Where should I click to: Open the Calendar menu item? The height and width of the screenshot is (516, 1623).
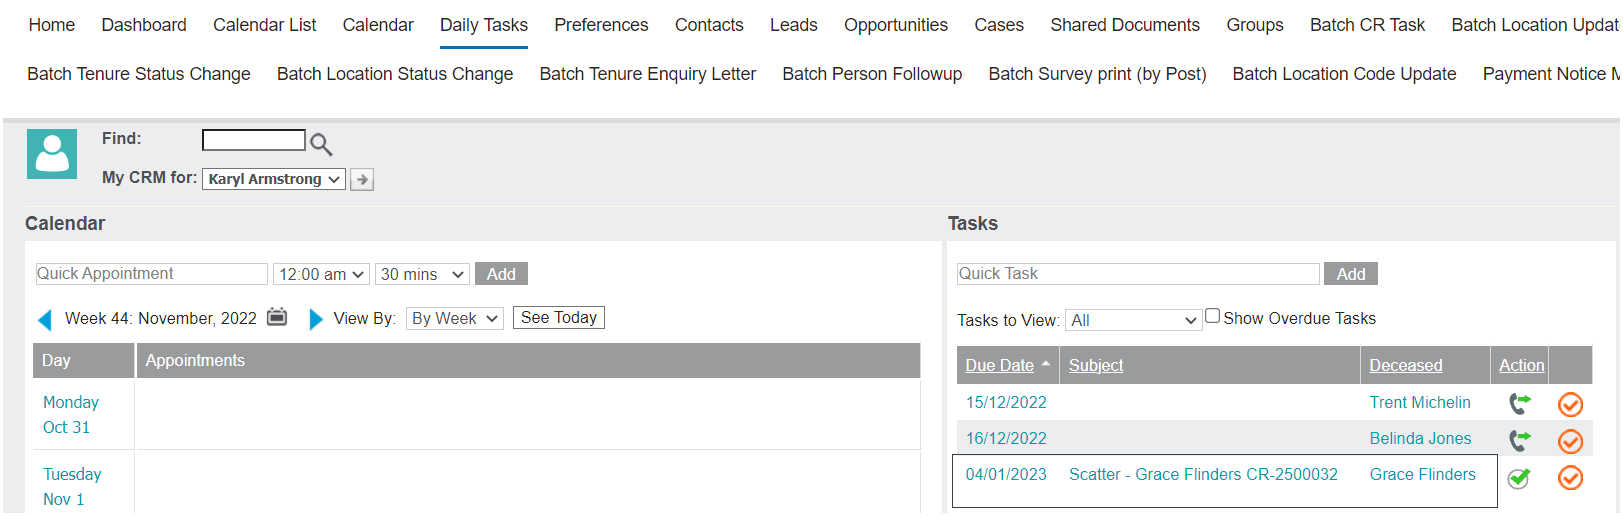point(378,25)
